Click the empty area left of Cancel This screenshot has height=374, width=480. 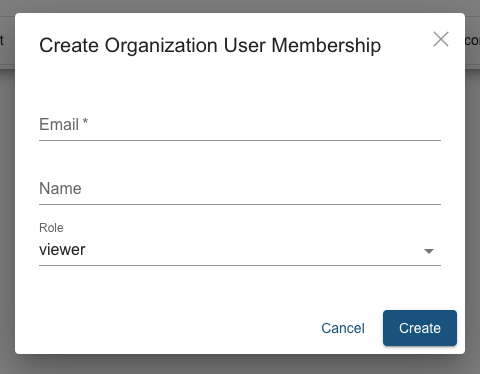click(167, 328)
